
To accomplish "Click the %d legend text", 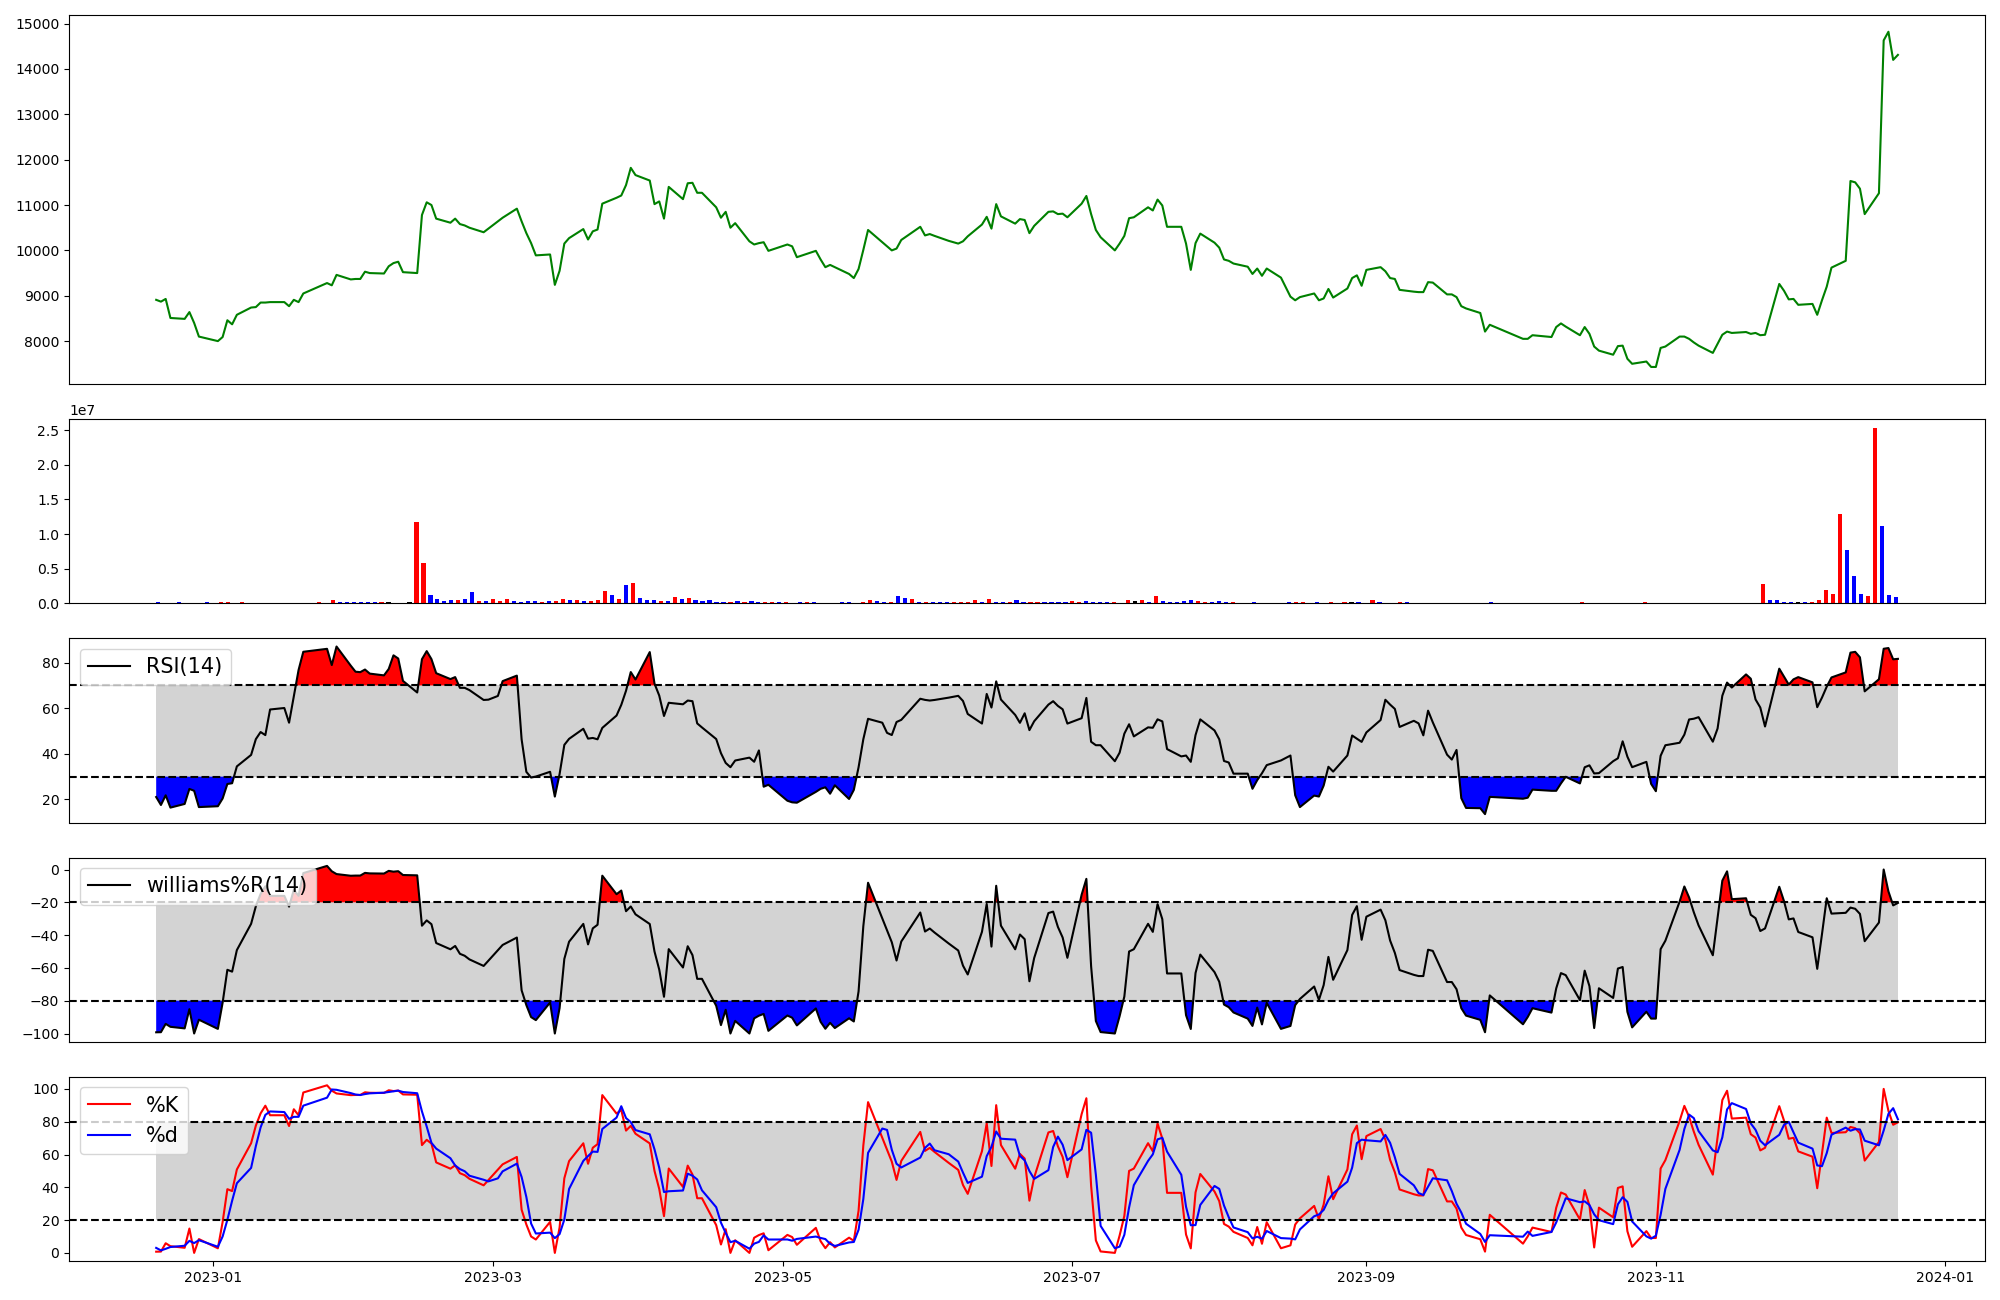I will tap(162, 1135).
